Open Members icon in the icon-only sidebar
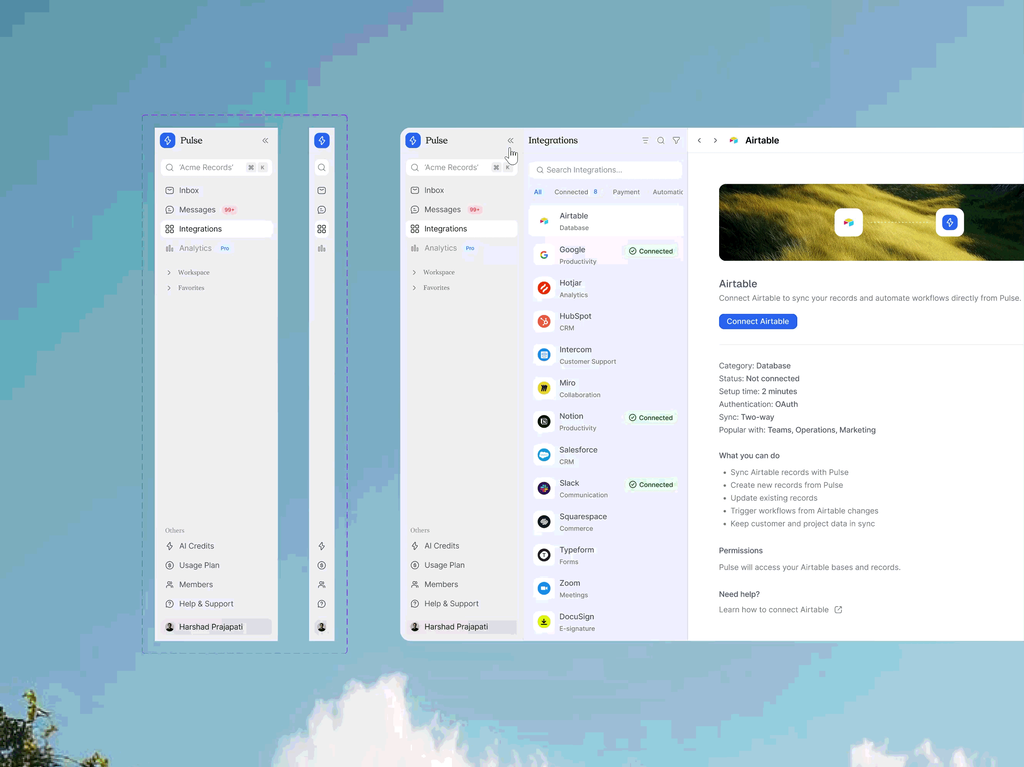This screenshot has height=767, width=1024. (x=321, y=585)
